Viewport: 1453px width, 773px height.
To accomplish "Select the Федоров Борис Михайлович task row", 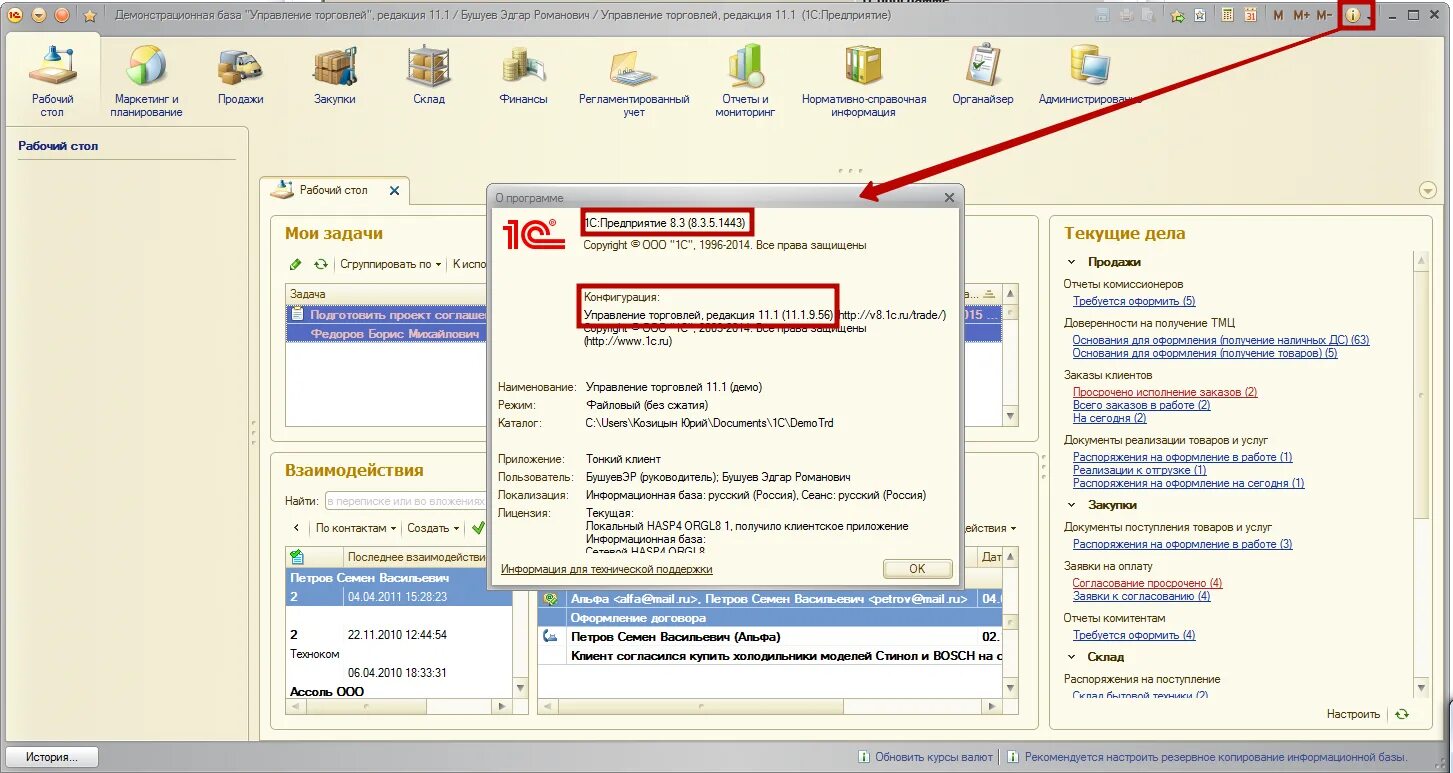I will (386, 334).
